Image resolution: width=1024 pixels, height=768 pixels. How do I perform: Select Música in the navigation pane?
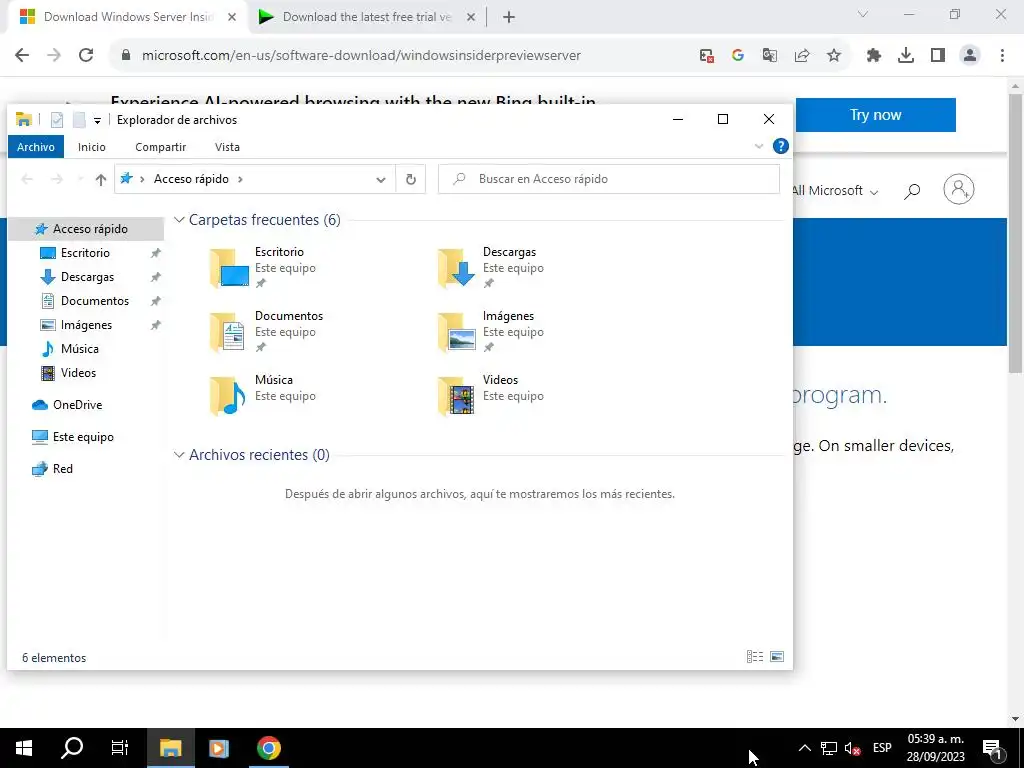pos(79,349)
